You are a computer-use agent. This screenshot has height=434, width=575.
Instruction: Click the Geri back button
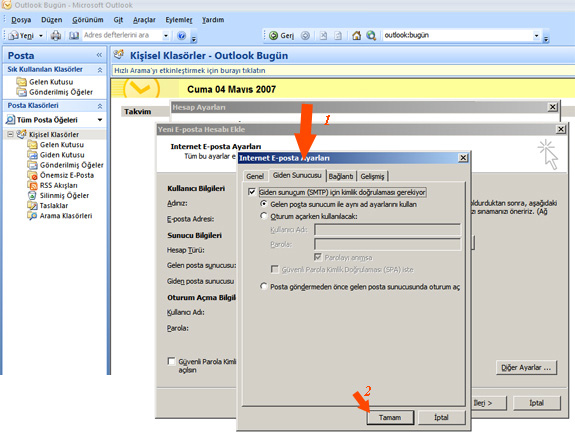pos(281,36)
